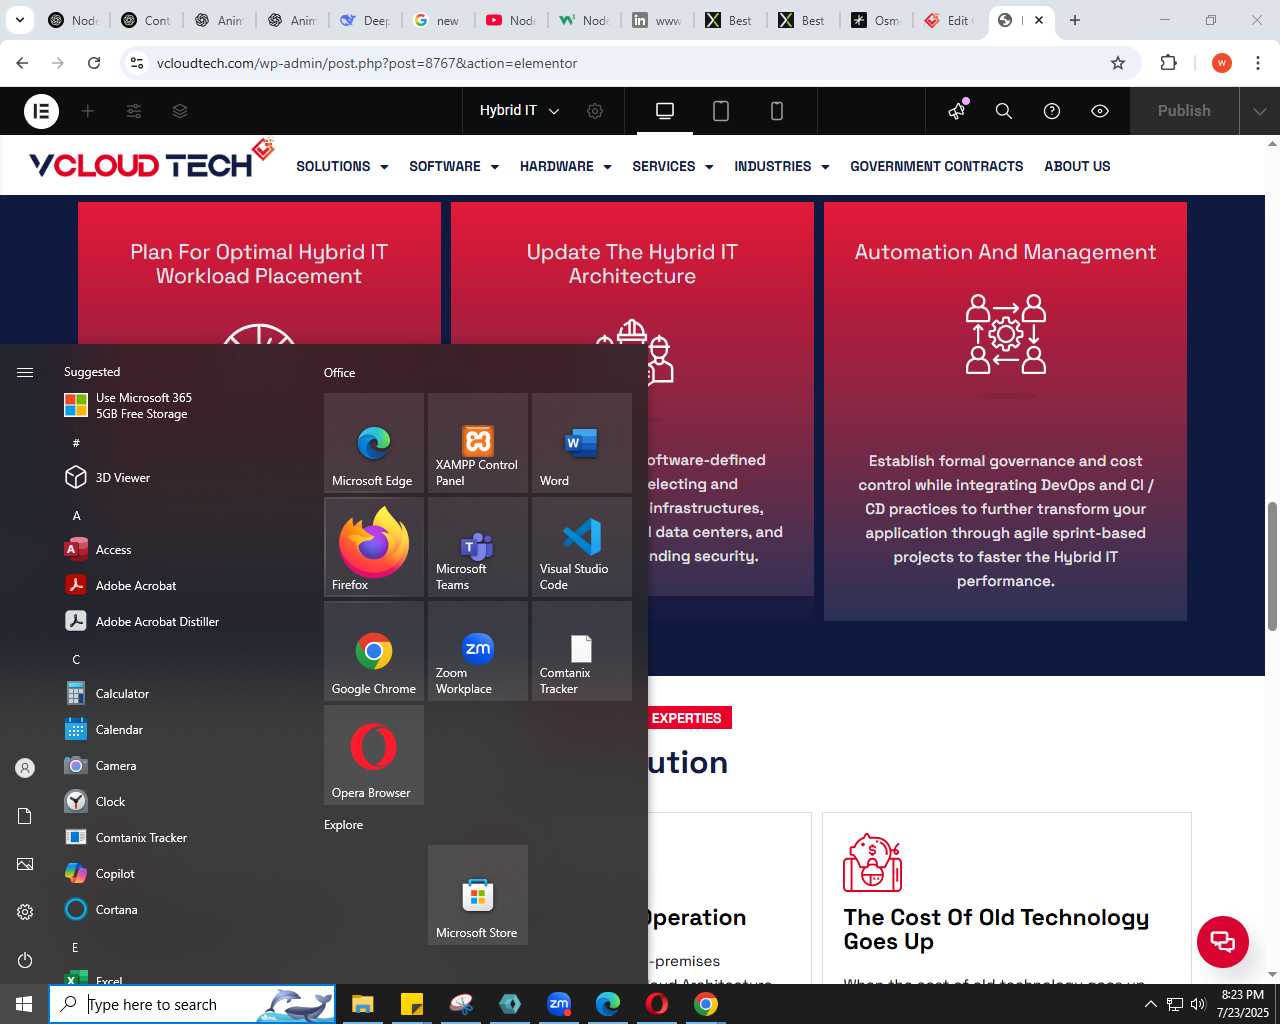Launch XAMPP Control Panel tile
The image size is (1280, 1024).
coord(478,443)
